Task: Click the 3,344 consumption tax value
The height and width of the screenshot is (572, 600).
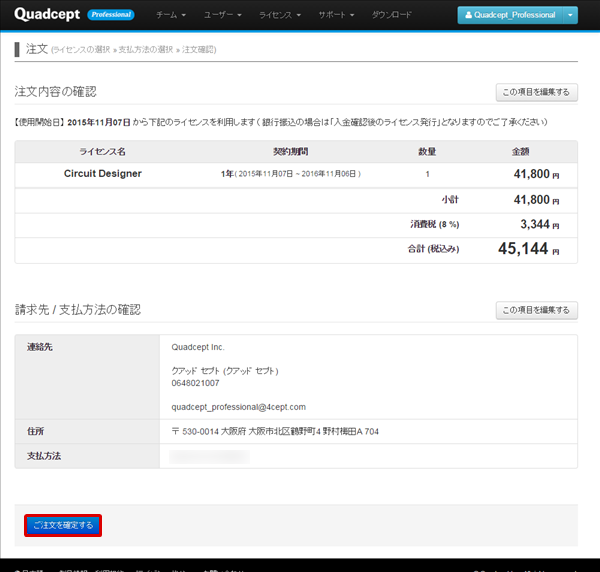Action: coord(535,224)
